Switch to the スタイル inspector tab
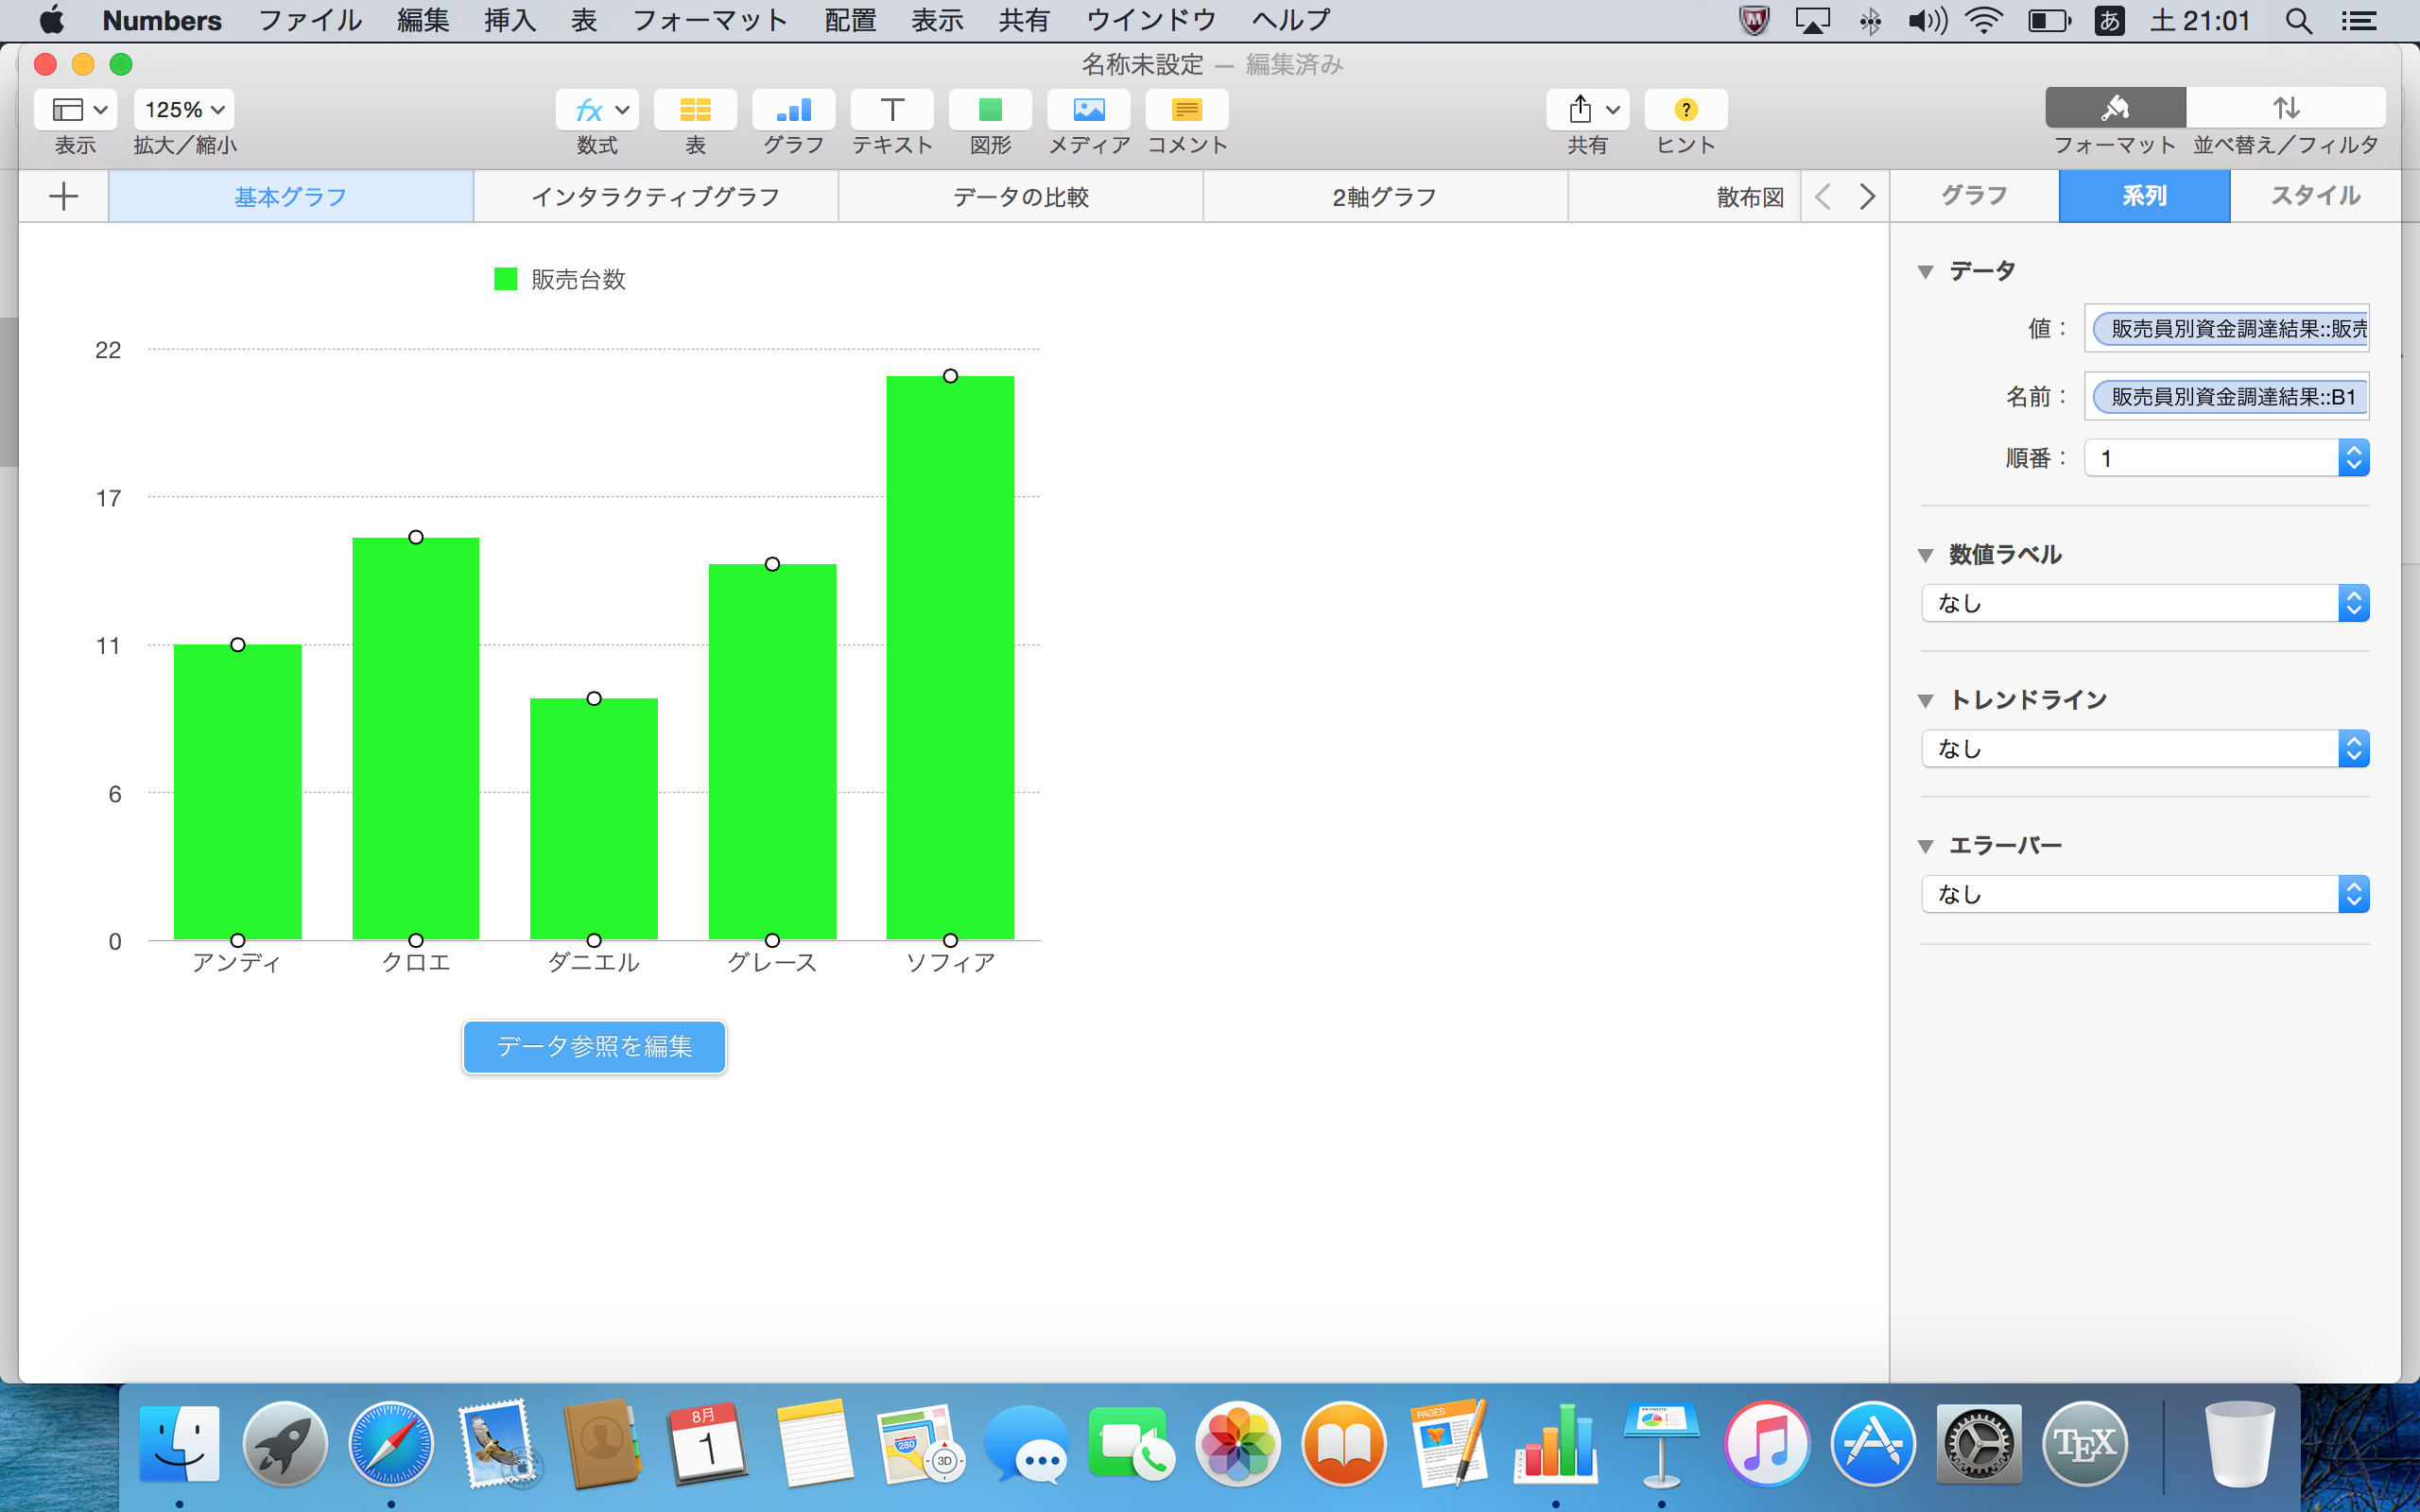The image size is (2420, 1512). coord(2314,196)
